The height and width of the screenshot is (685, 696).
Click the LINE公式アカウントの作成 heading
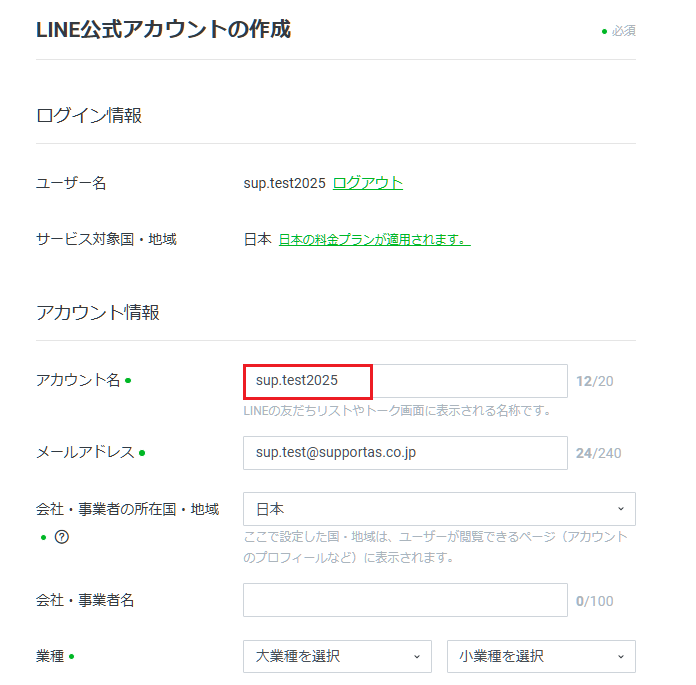coord(163,30)
